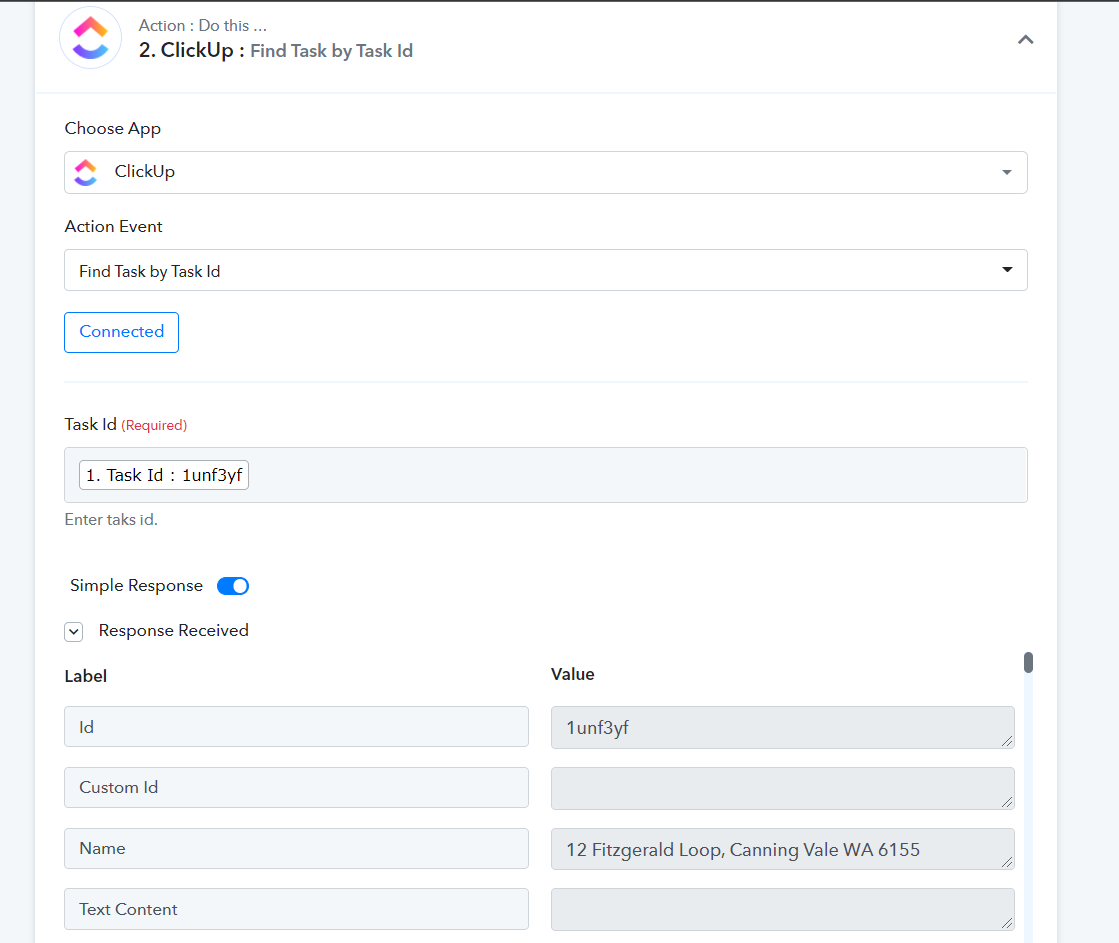Toggle the Simple Response switch
The image size is (1119, 943).
[x=233, y=586]
